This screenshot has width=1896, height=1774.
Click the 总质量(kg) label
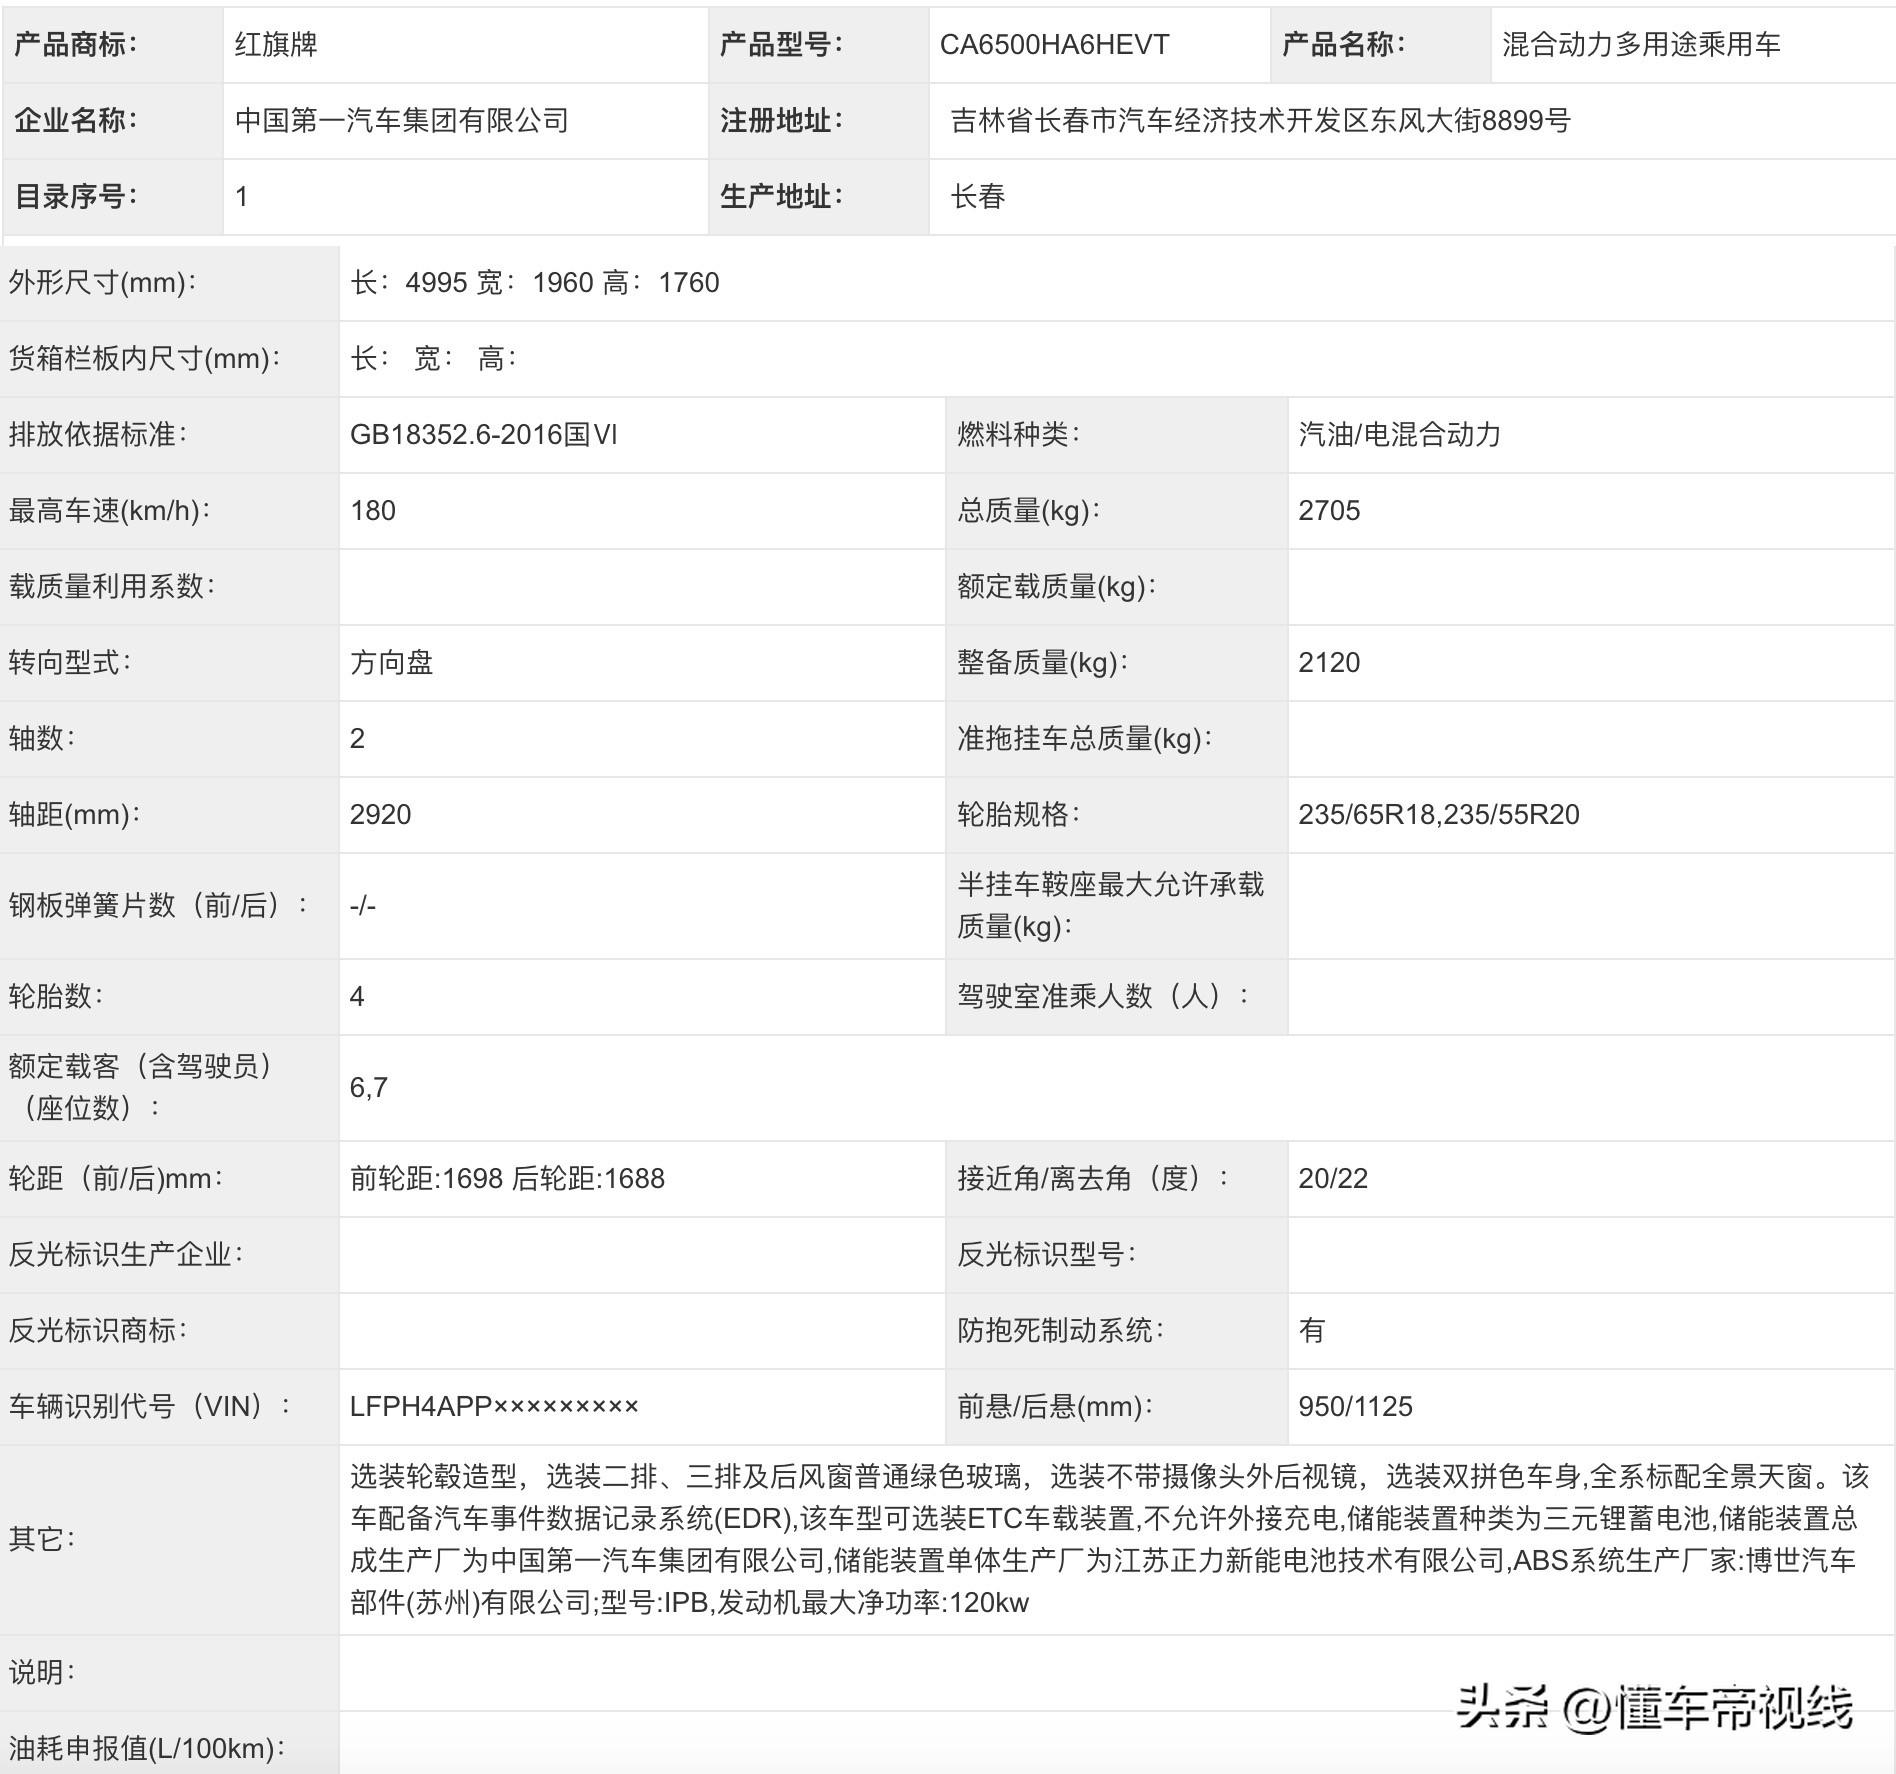[1028, 510]
